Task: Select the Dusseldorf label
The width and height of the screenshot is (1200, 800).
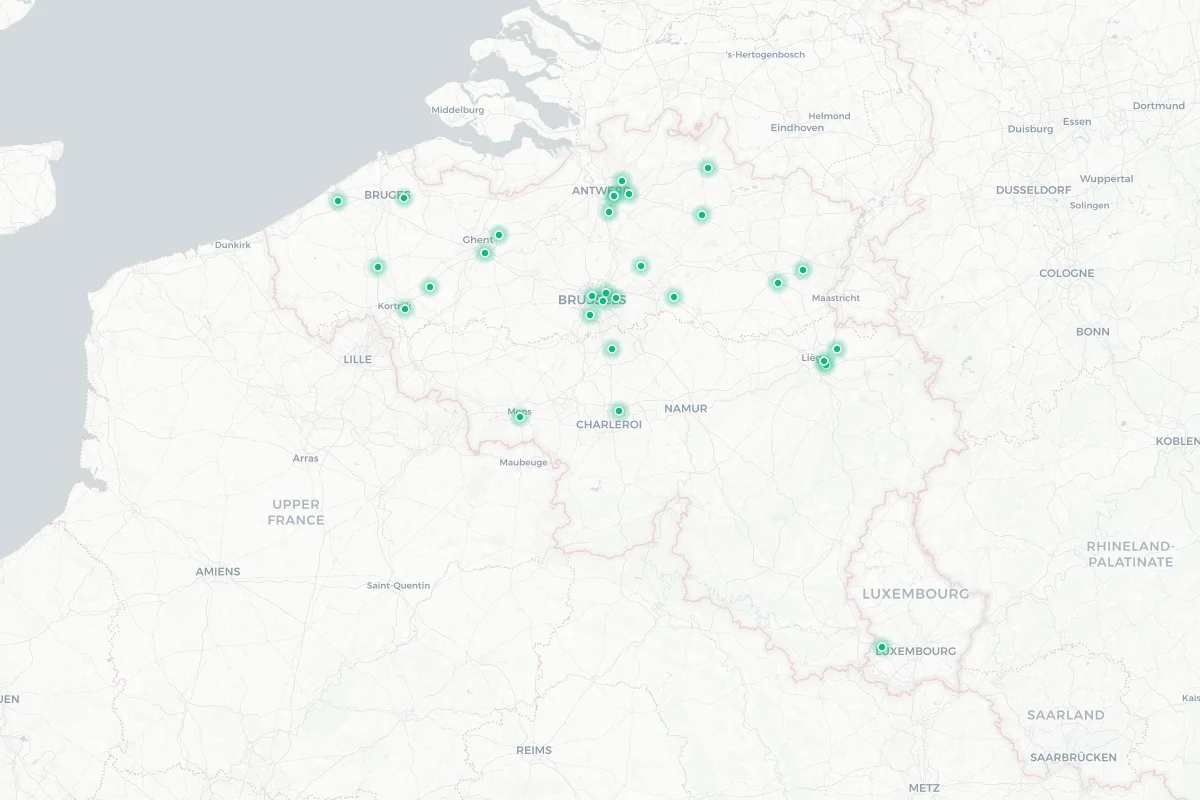Action: pyautogui.click(x=1033, y=189)
